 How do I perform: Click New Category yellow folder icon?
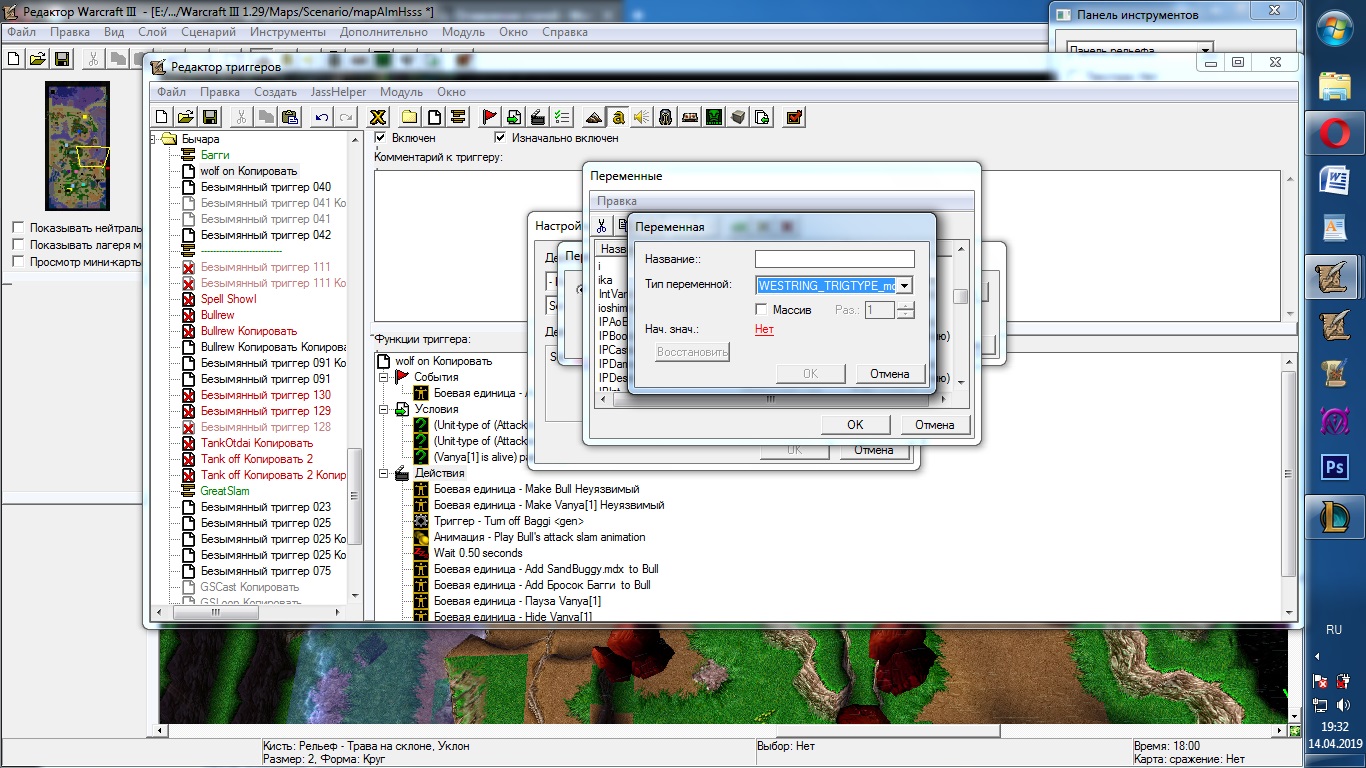[410, 117]
